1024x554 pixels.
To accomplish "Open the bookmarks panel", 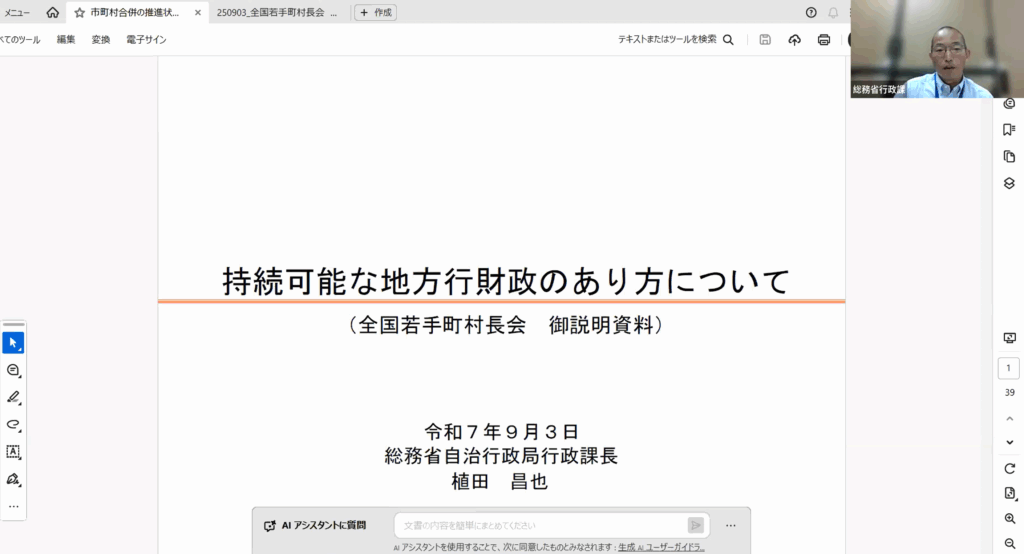I will click(x=1009, y=130).
